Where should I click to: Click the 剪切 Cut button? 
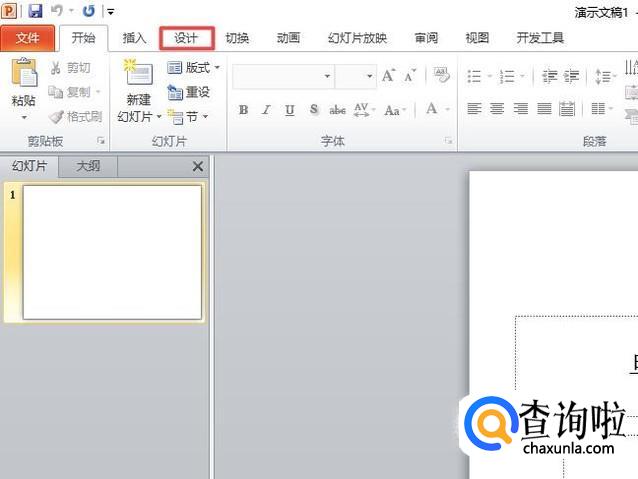pyautogui.click(x=70, y=68)
